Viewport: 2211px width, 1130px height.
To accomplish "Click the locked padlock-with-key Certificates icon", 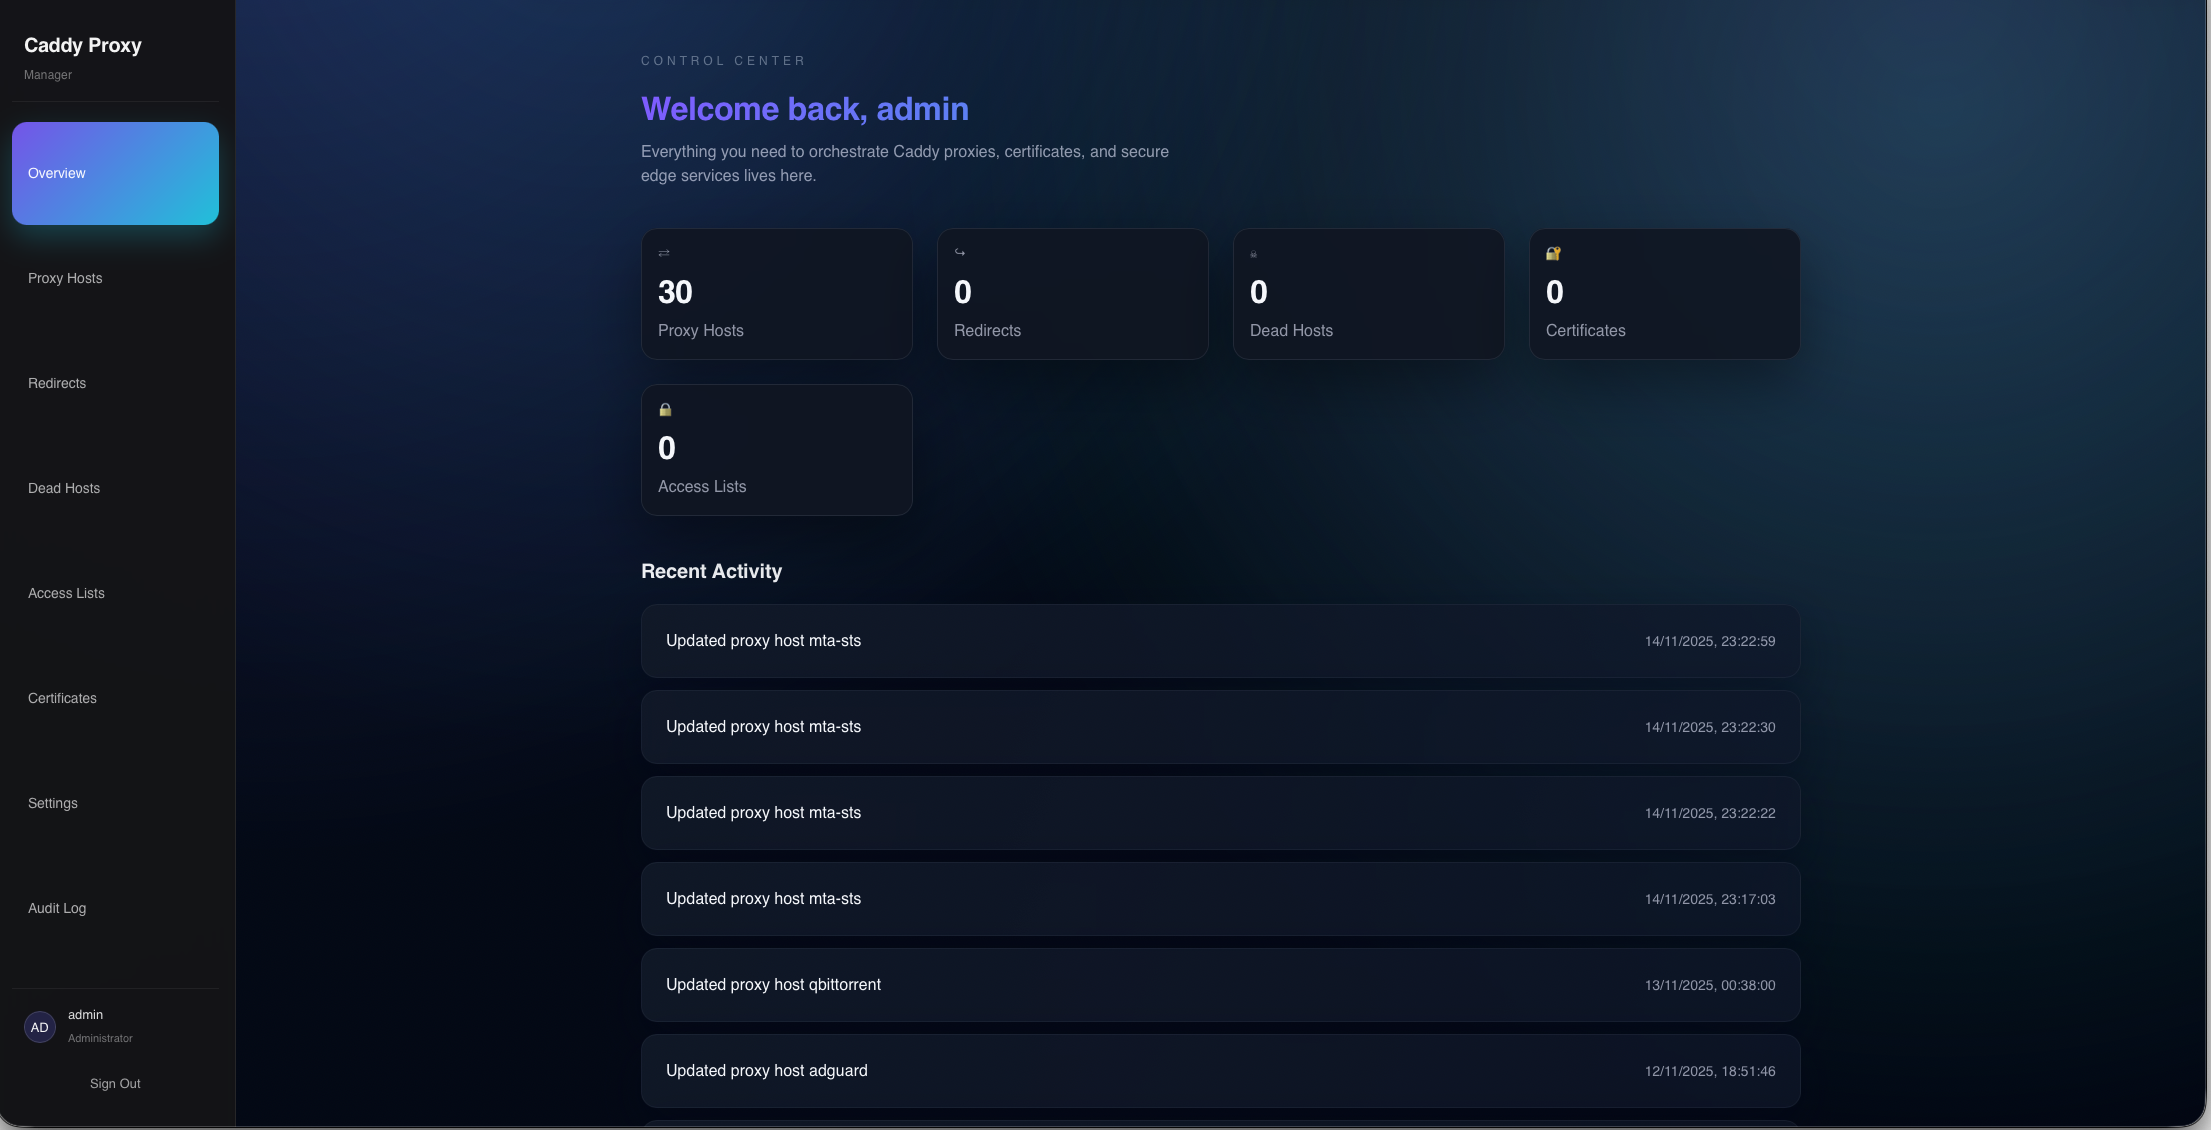I will [1552, 253].
